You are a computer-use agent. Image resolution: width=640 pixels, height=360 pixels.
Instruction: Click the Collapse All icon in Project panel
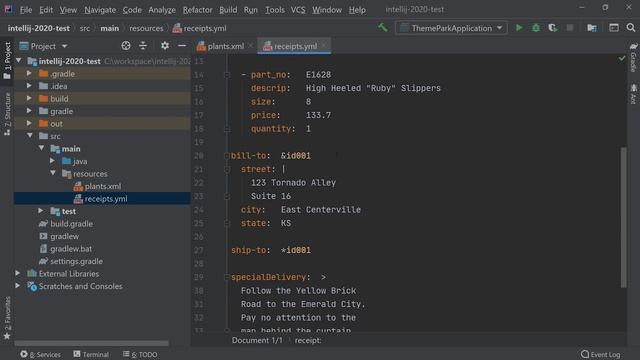143,46
